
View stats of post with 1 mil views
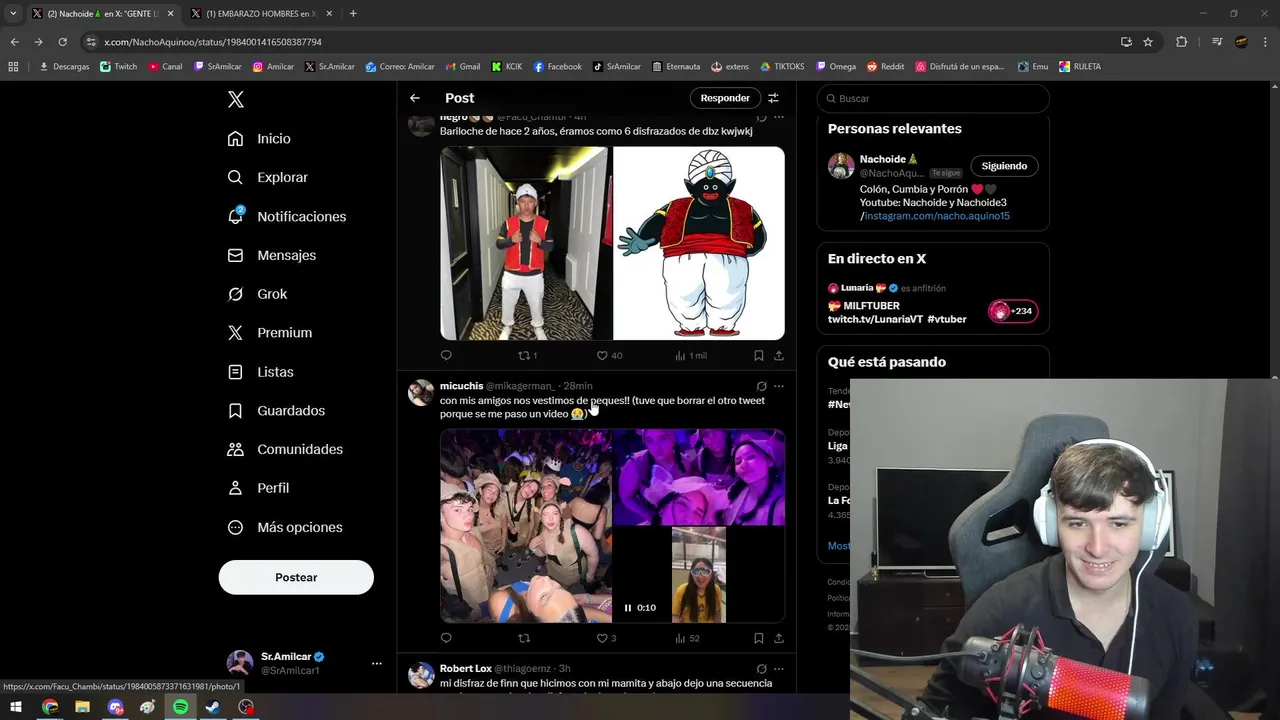(x=691, y=355)
